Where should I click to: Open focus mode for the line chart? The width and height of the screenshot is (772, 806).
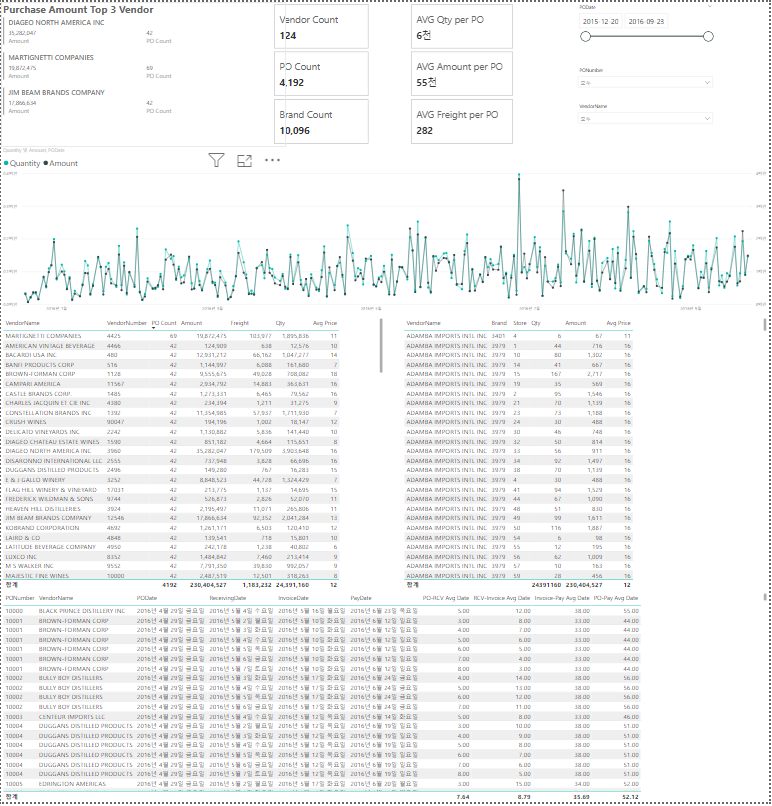[x=245, y=161]
